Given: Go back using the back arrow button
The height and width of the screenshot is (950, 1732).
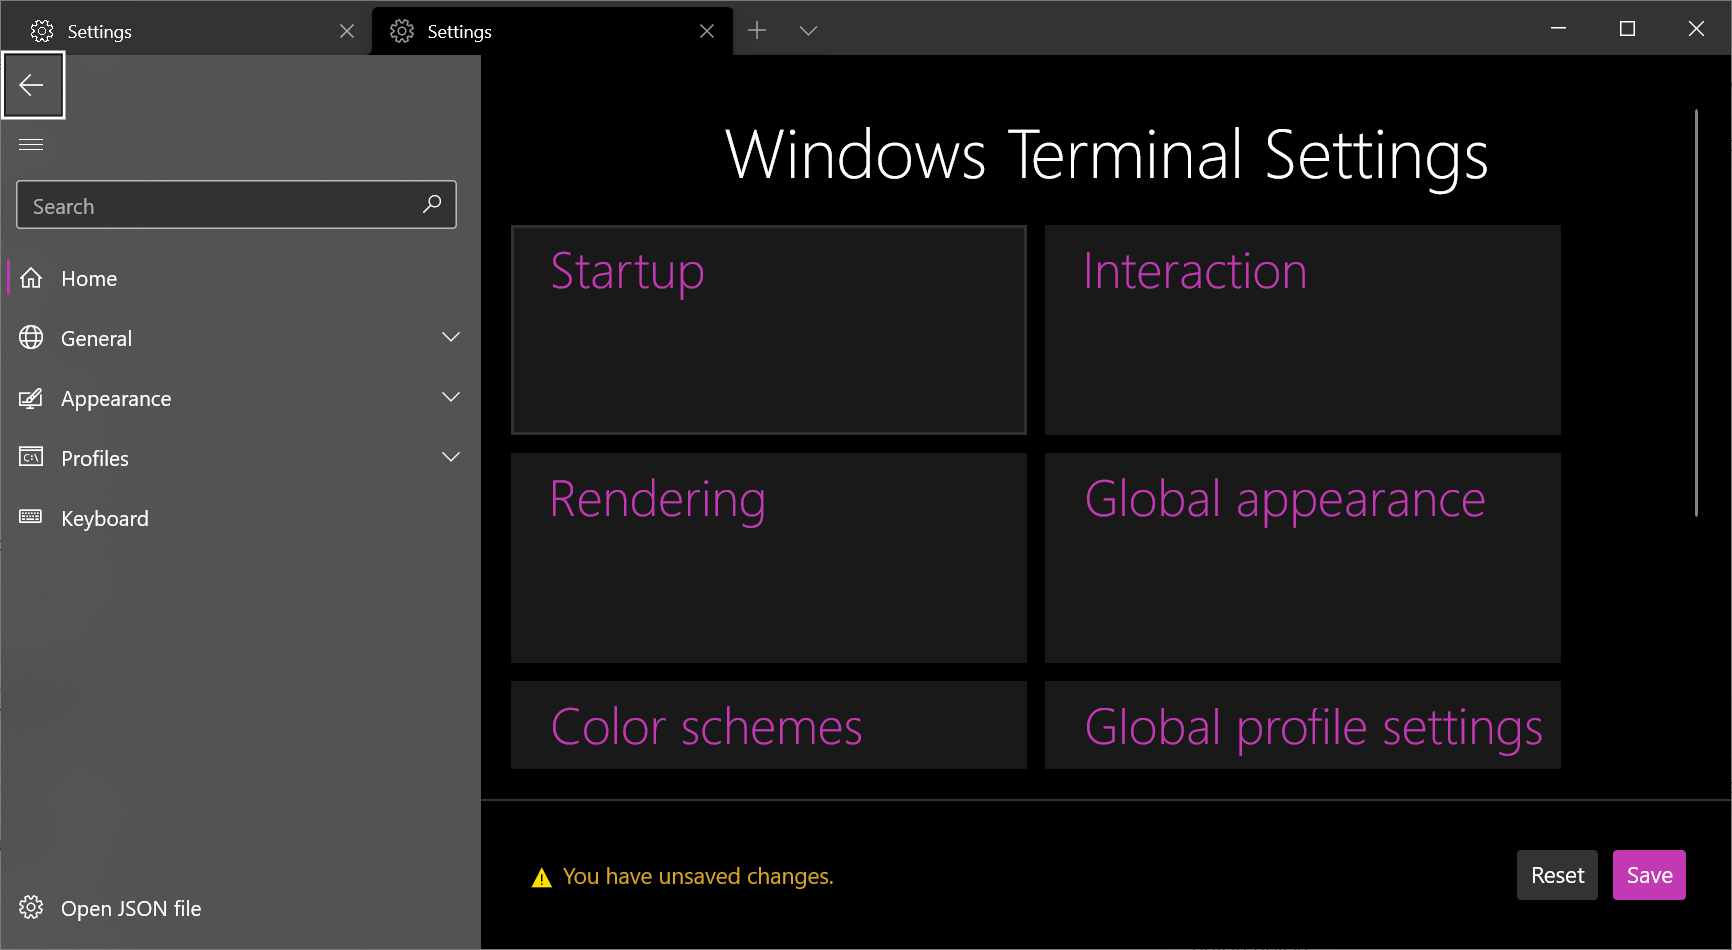Looking at the screenshot, I should [x=32, y=85].
